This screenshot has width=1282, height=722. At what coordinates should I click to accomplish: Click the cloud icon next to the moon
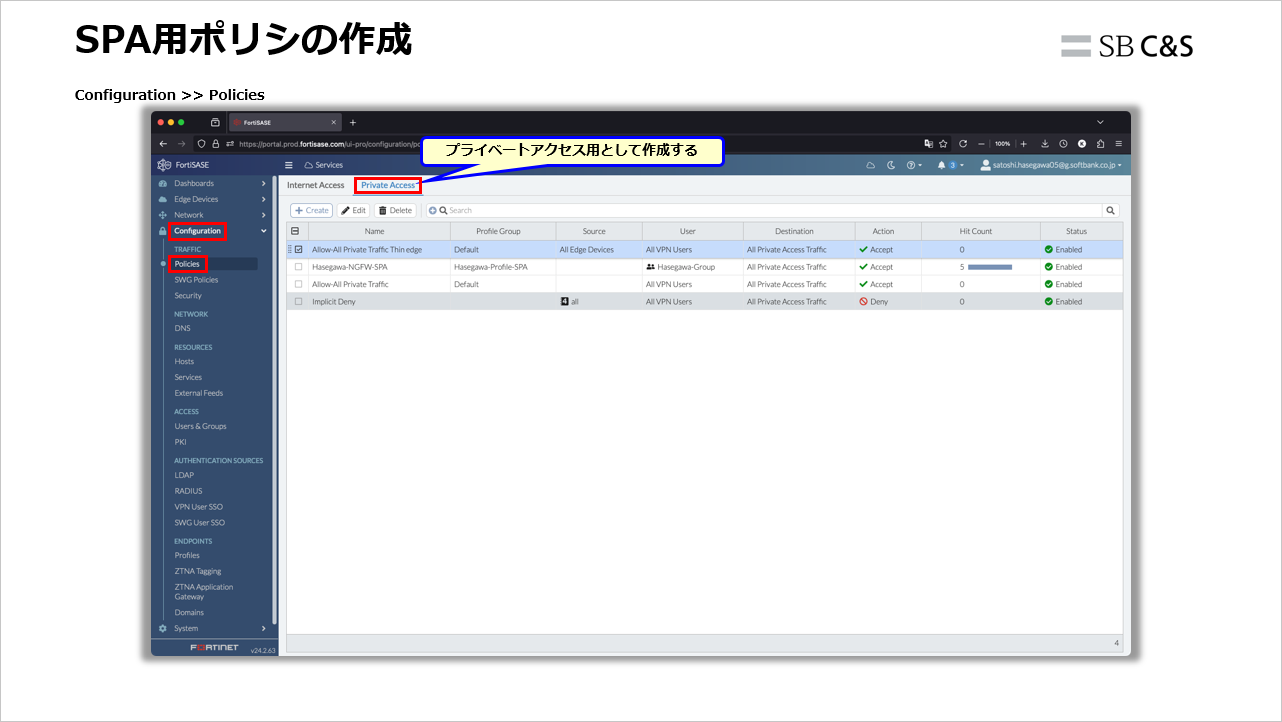[x=870, y=165]
